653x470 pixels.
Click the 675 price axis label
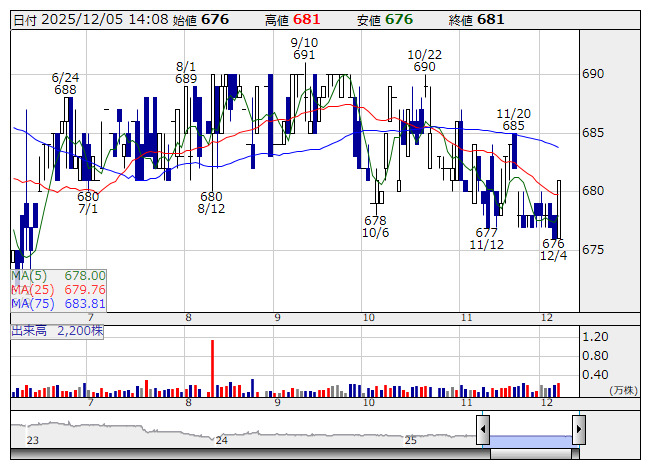pyautogui.click(x=593, y=250)
